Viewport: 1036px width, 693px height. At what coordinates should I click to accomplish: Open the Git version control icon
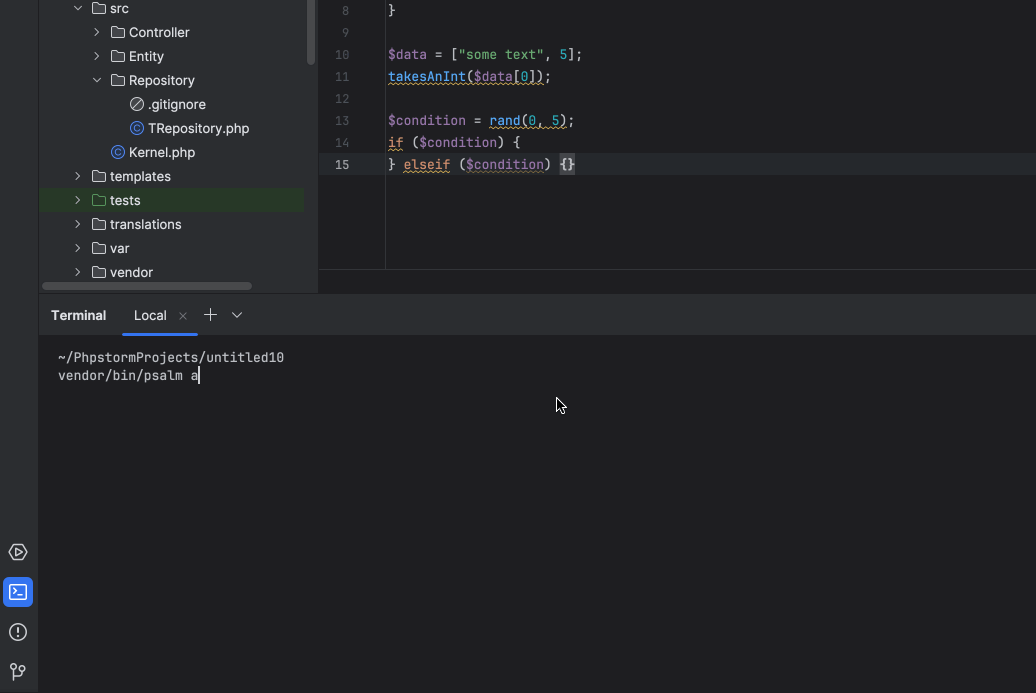[x=18, y=672]
